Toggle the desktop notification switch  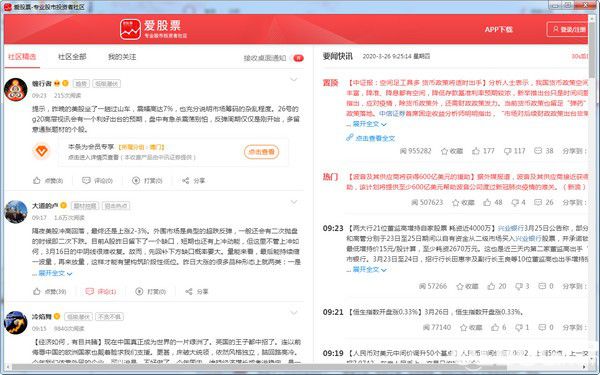[x=298, y=58]
